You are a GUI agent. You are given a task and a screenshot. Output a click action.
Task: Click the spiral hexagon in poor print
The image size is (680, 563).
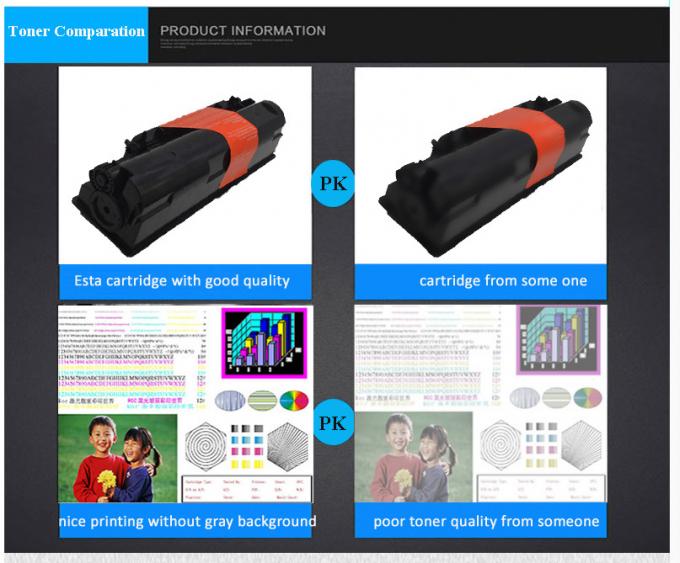[500, 445]
